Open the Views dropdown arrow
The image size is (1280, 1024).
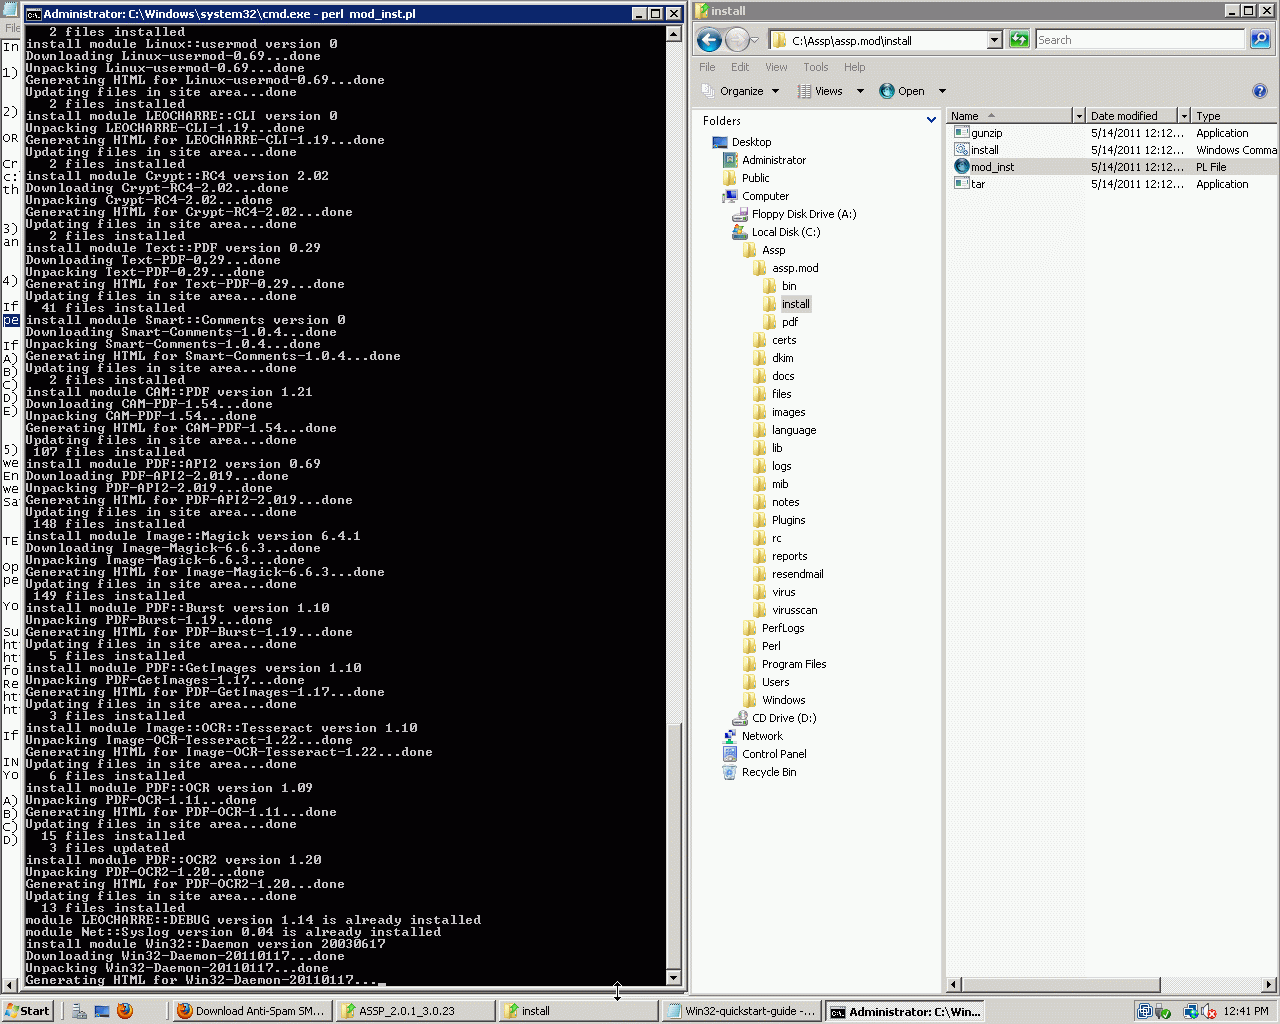coord(860,91)
